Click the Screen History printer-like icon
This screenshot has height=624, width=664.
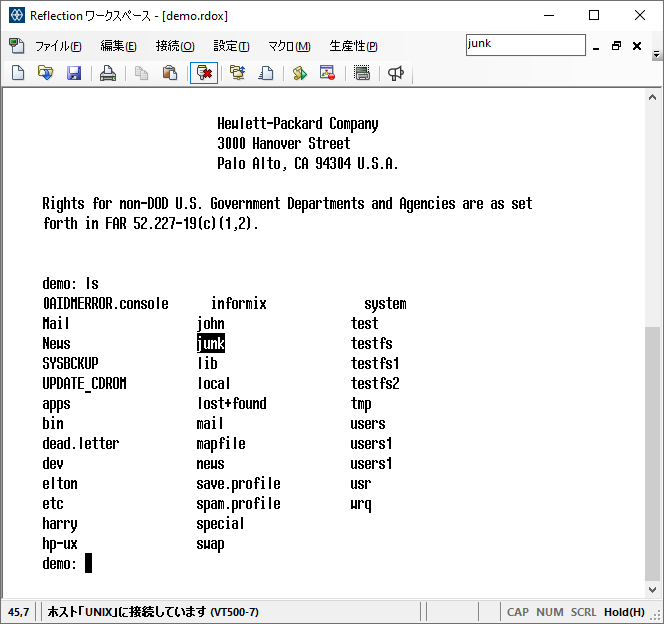pos(362,73)
